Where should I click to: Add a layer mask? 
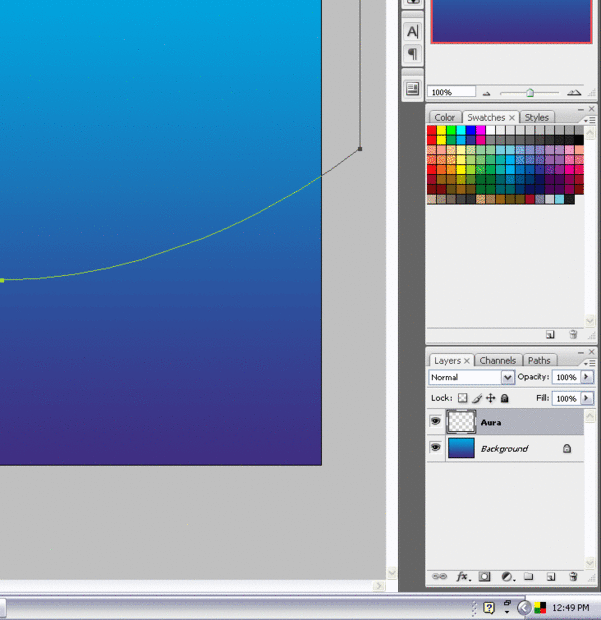(484, 577)
